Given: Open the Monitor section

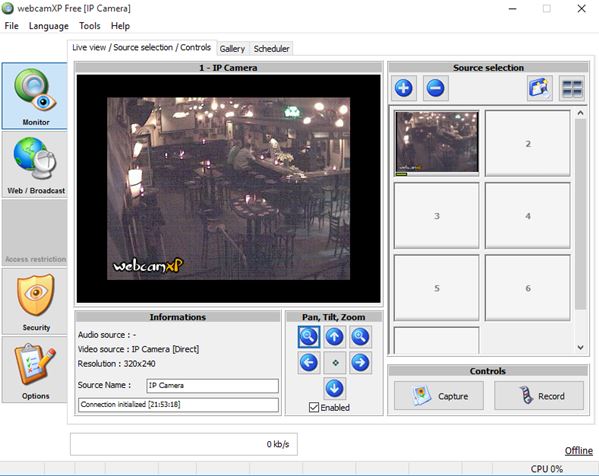Looking at the screenshot, I should tap(35, 96).
